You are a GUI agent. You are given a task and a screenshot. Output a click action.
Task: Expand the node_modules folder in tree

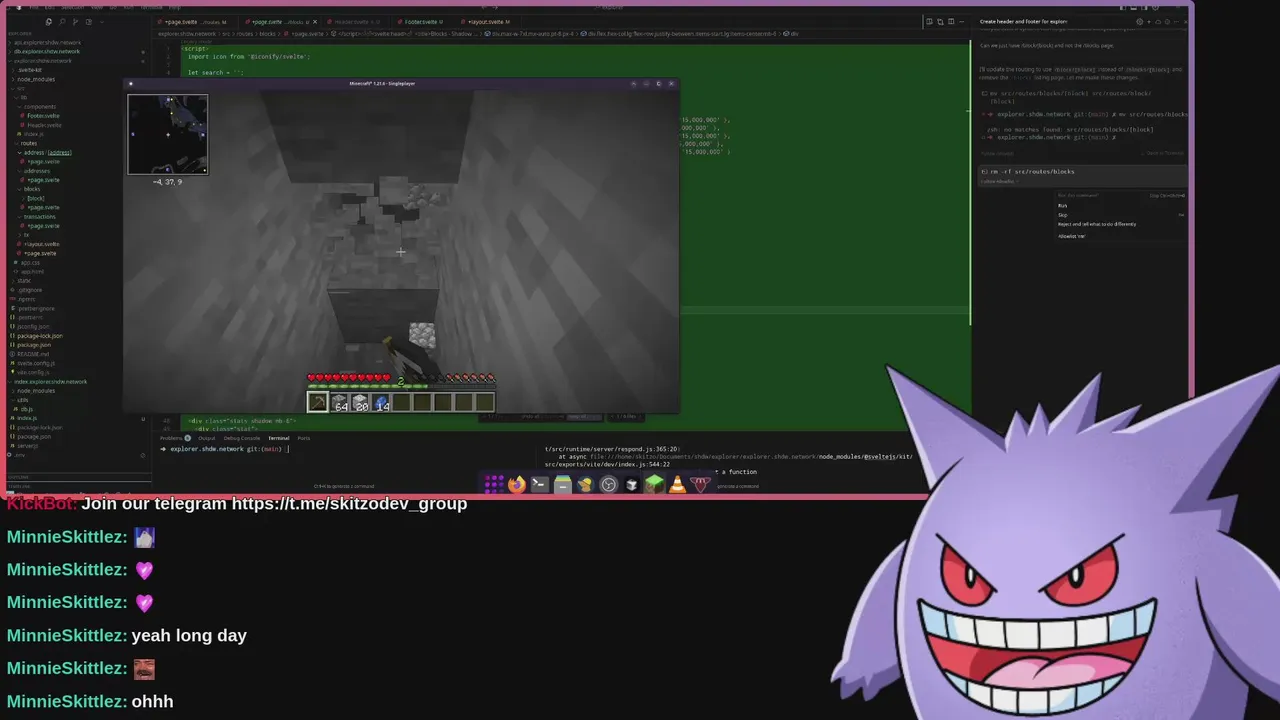[x=36, y=79]
